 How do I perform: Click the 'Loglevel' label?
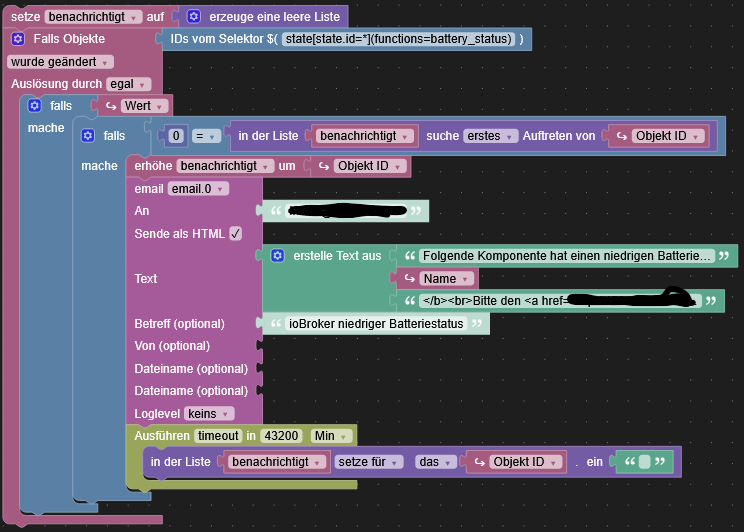click(157, 414)
